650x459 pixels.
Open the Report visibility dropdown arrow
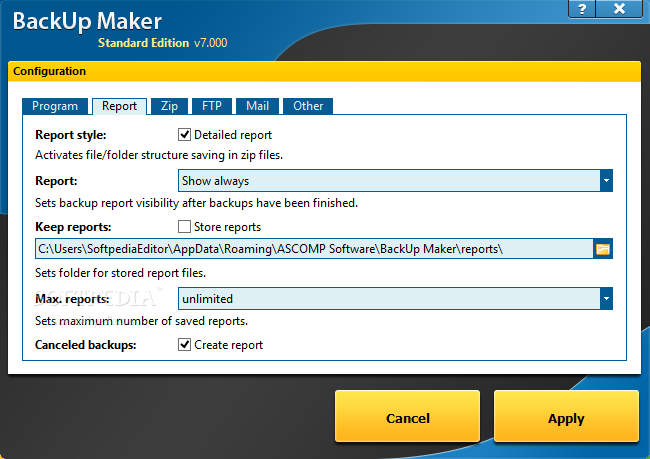[x=606, y=180]
